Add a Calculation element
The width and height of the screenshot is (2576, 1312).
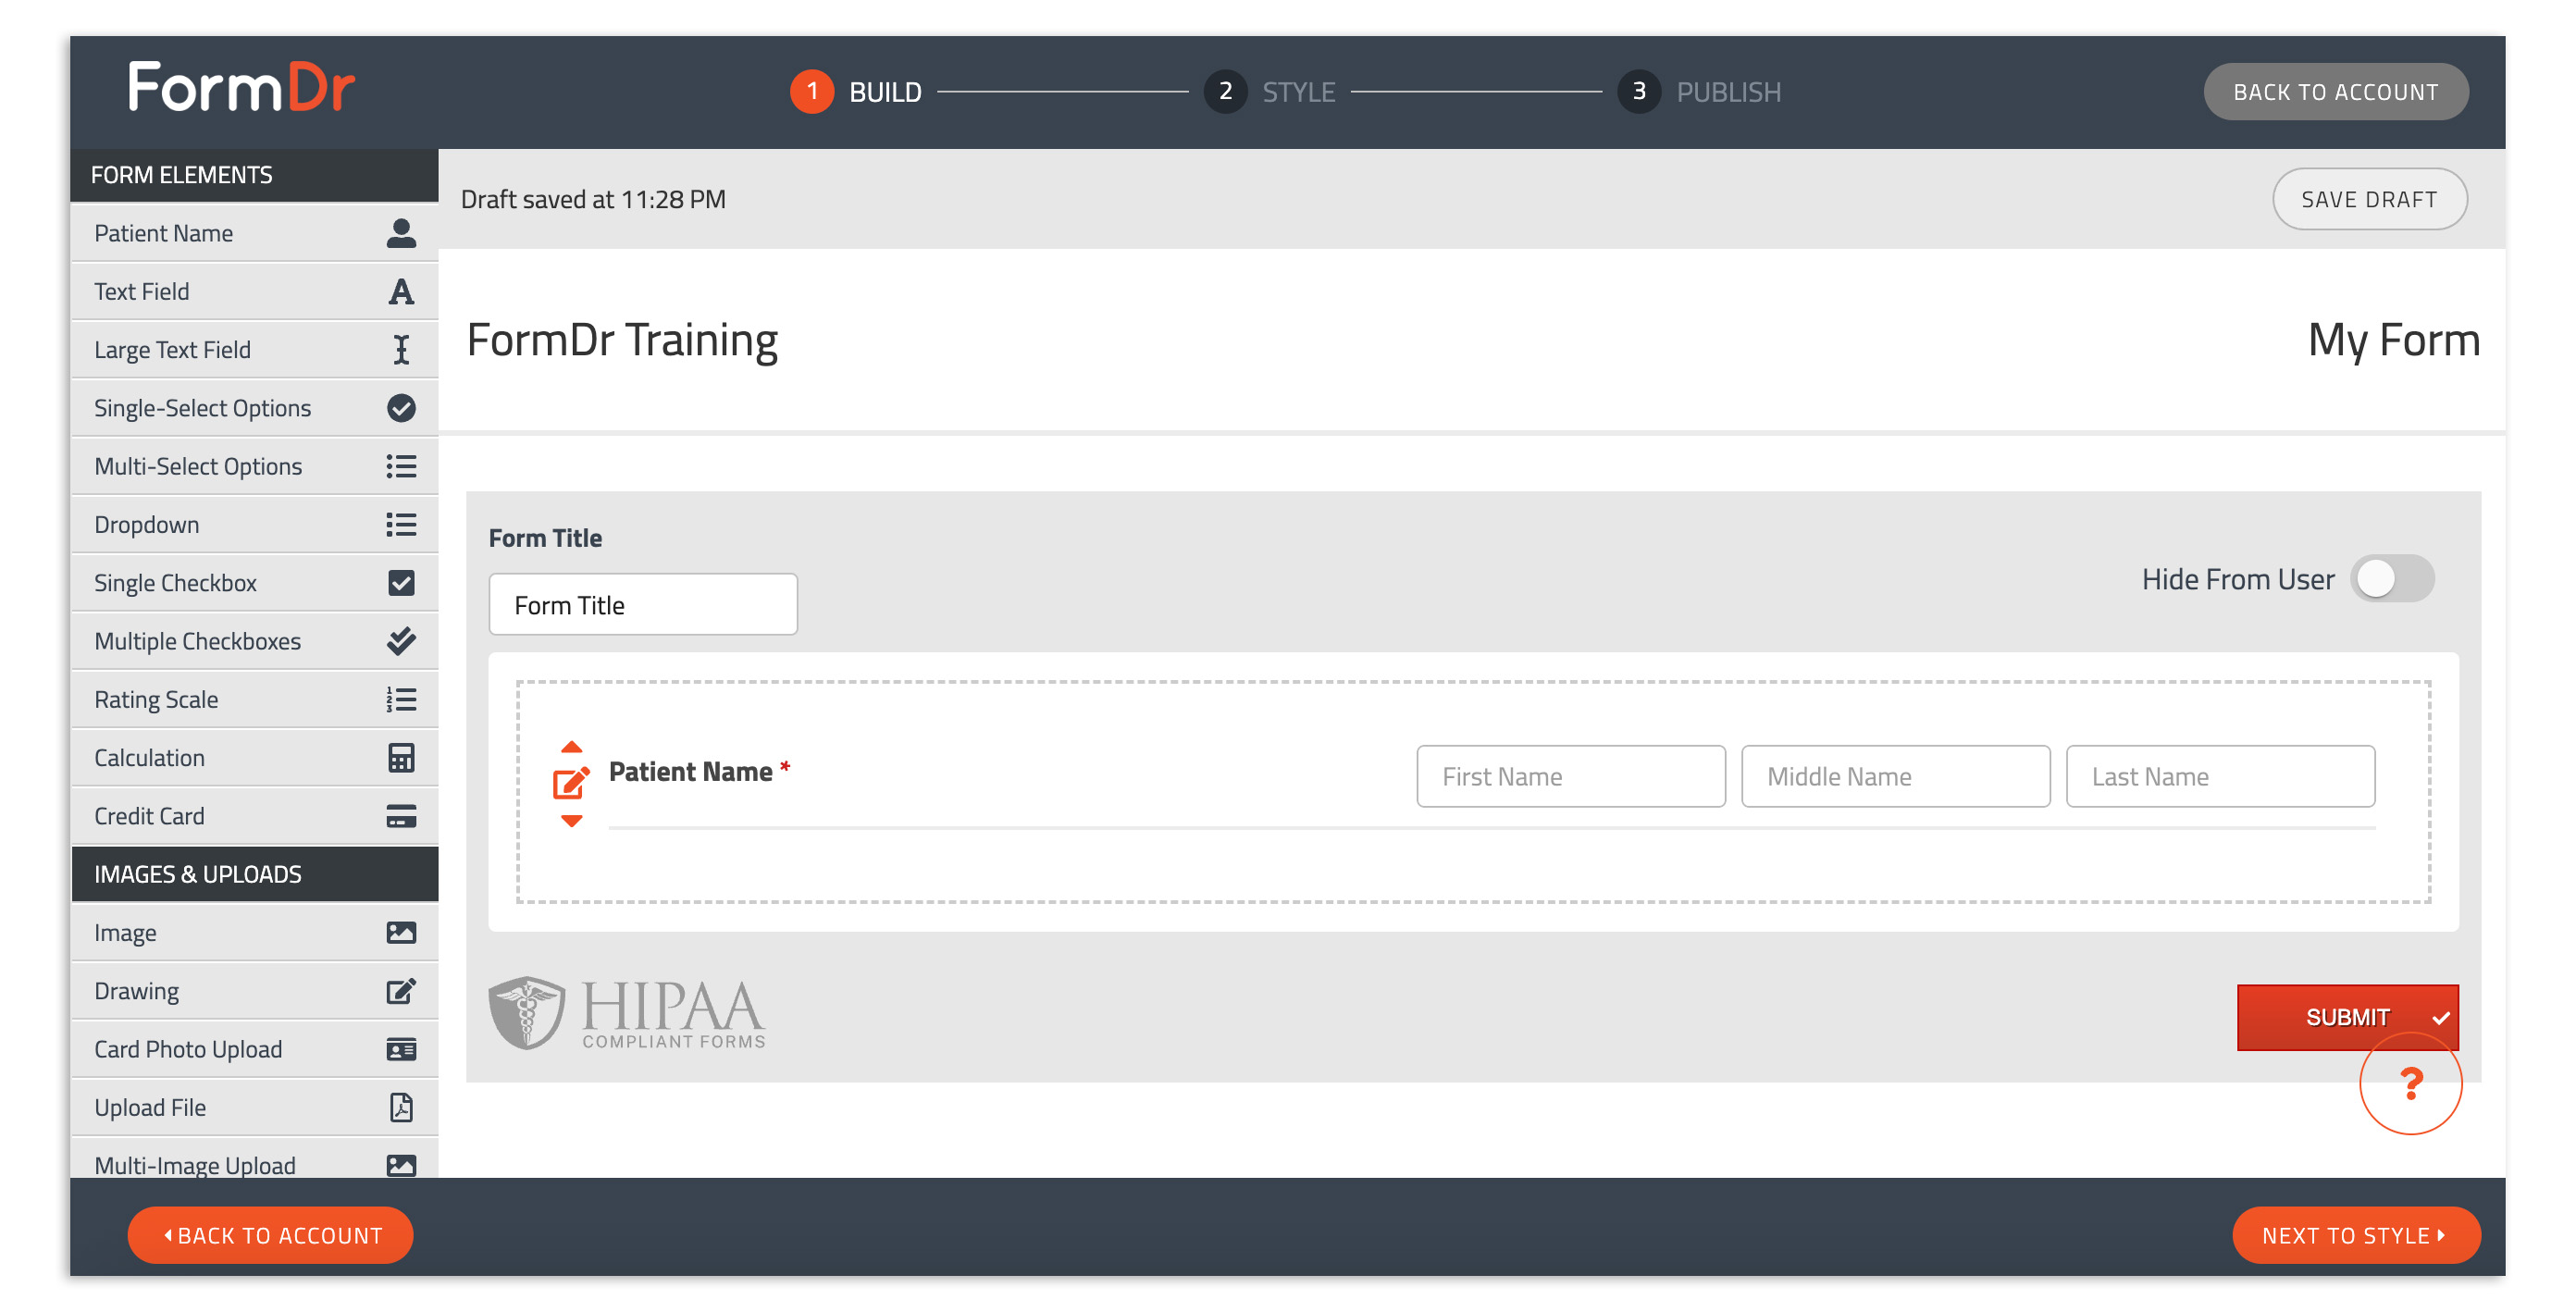(255, 758)
